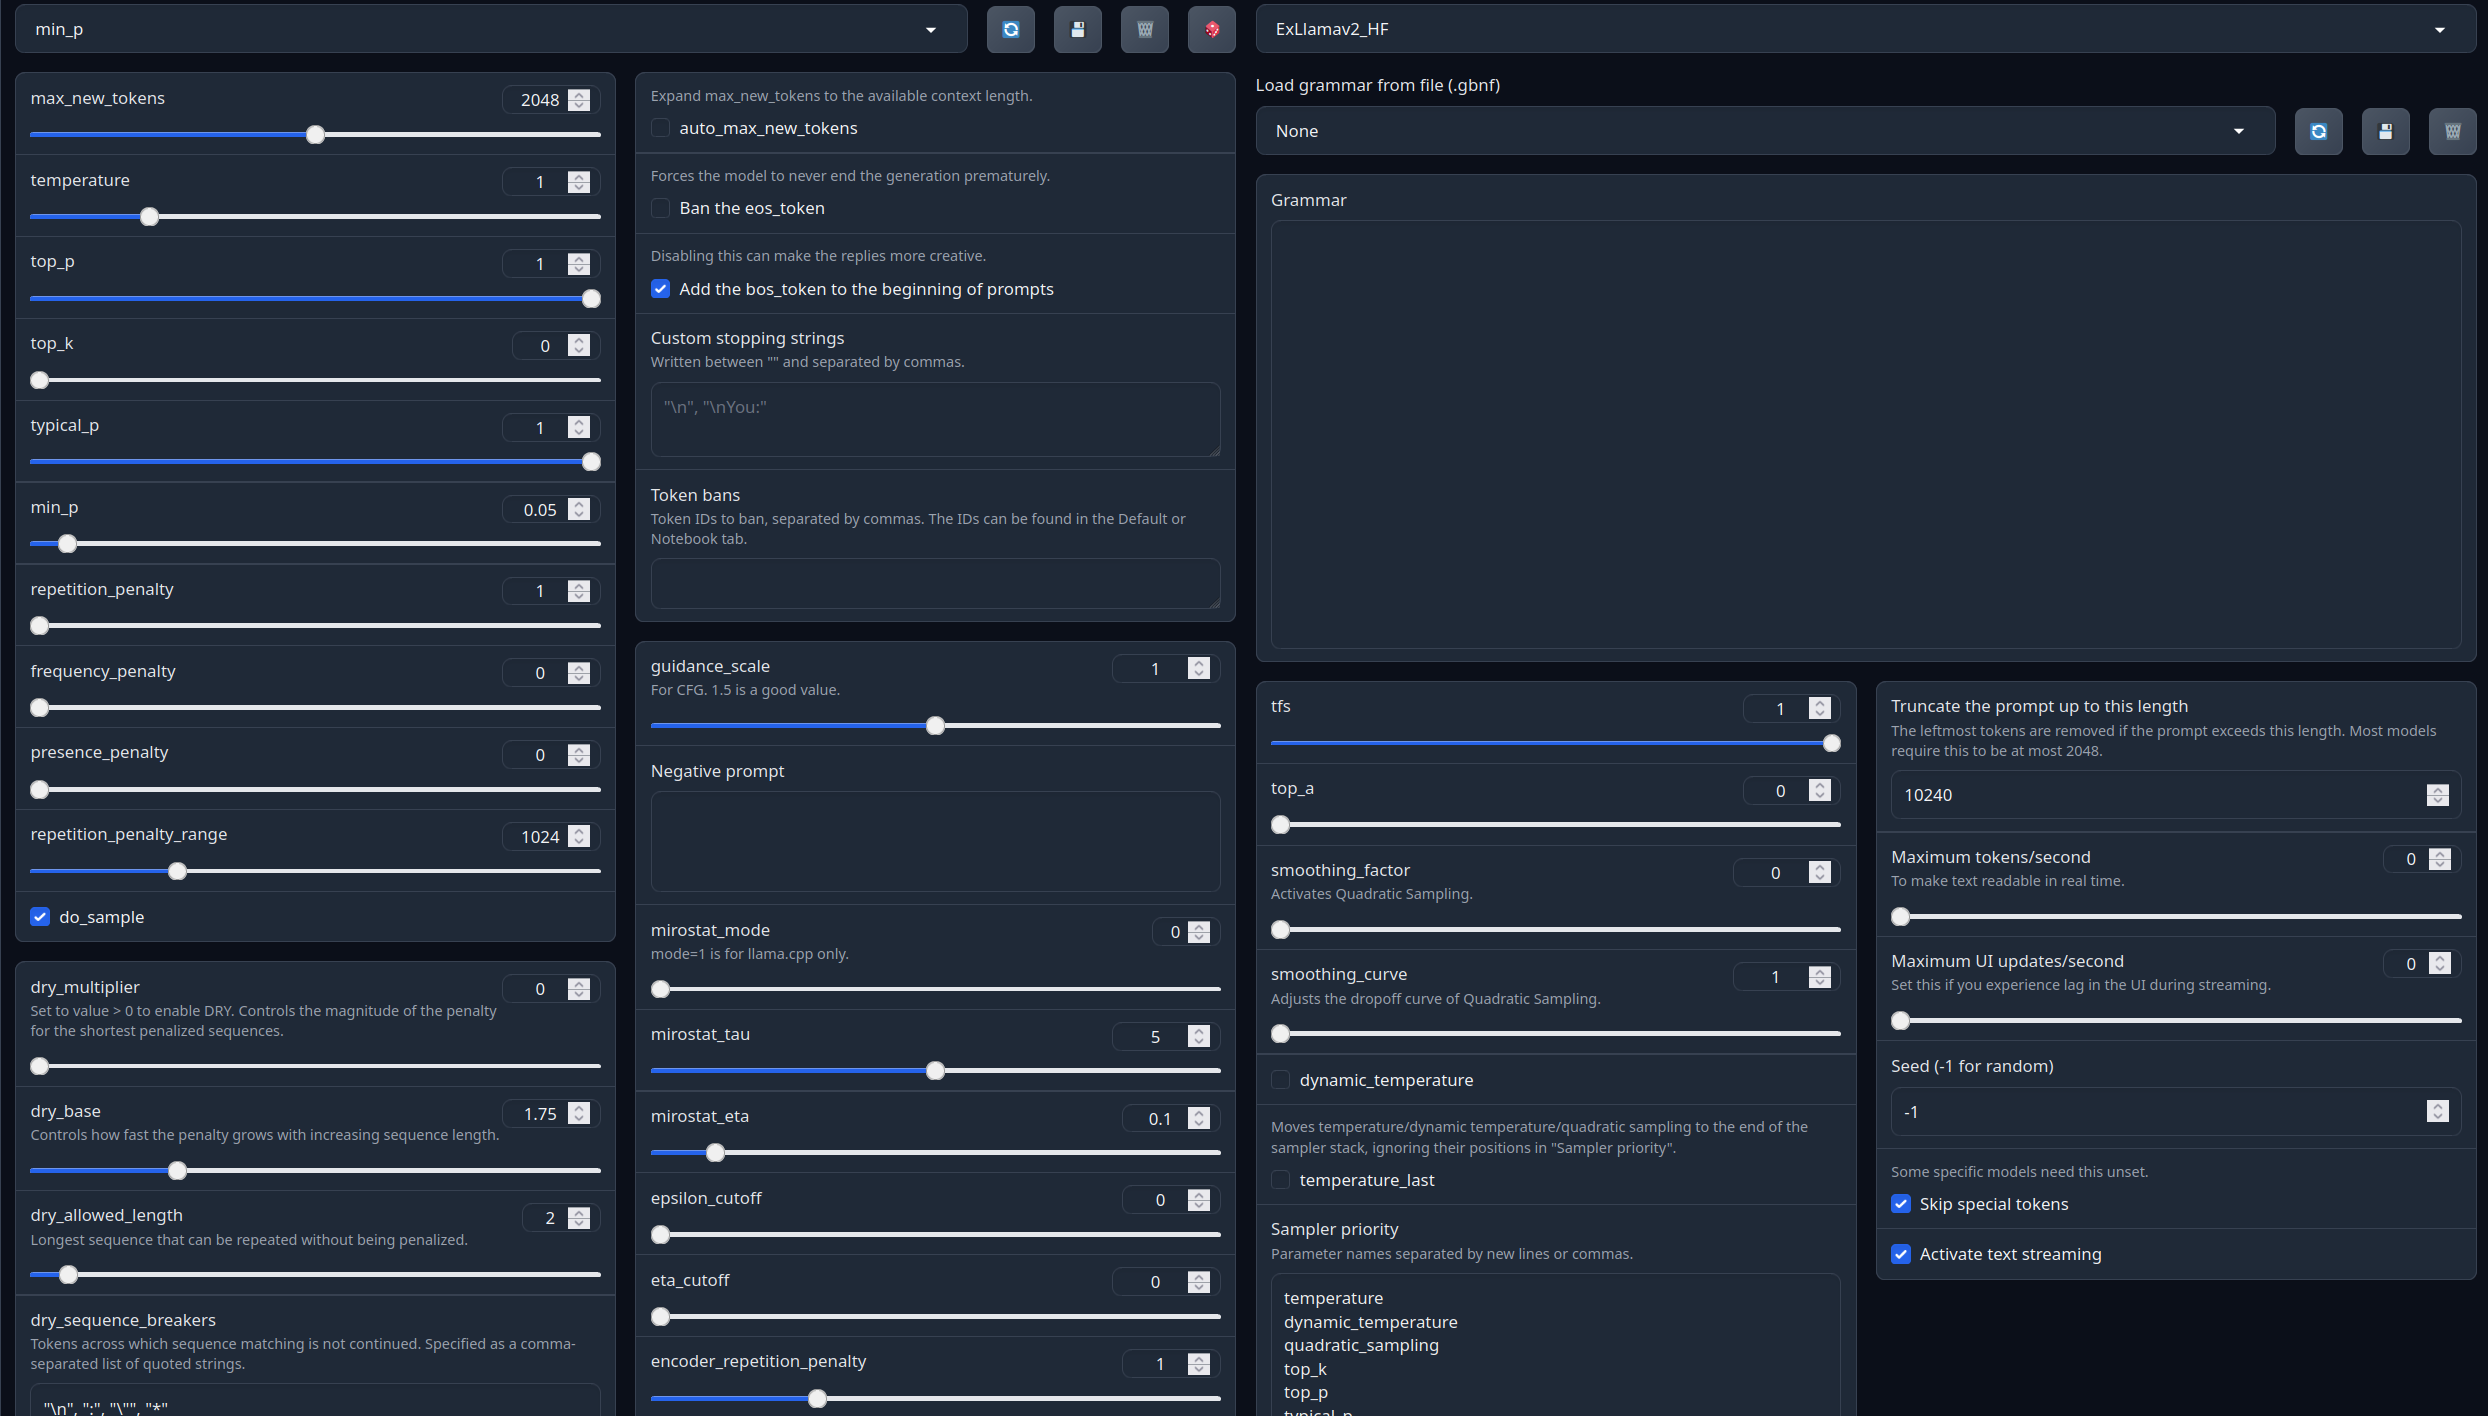2488x1416 pixels.
Task: Click the dice icon for a random preset
Action: (1211, 29)
